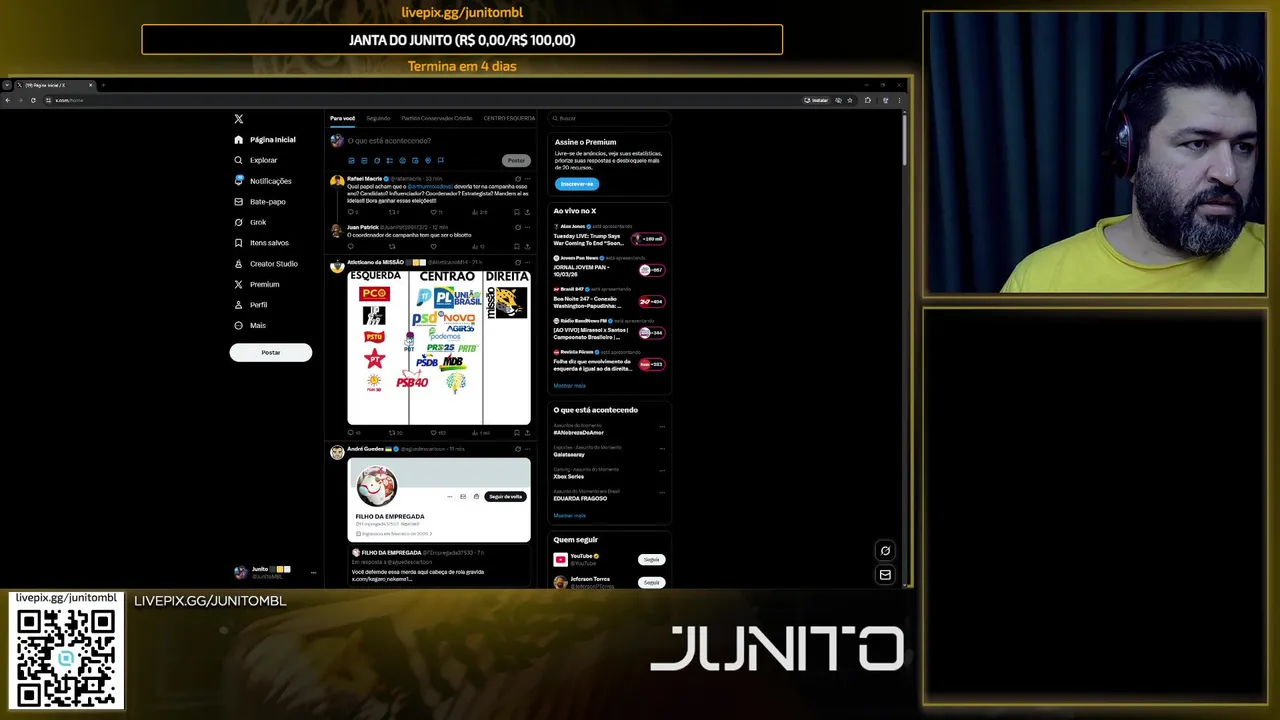Open the CENTRO ESQUERDA tab

pyautogui.click(x=509, y=118)
